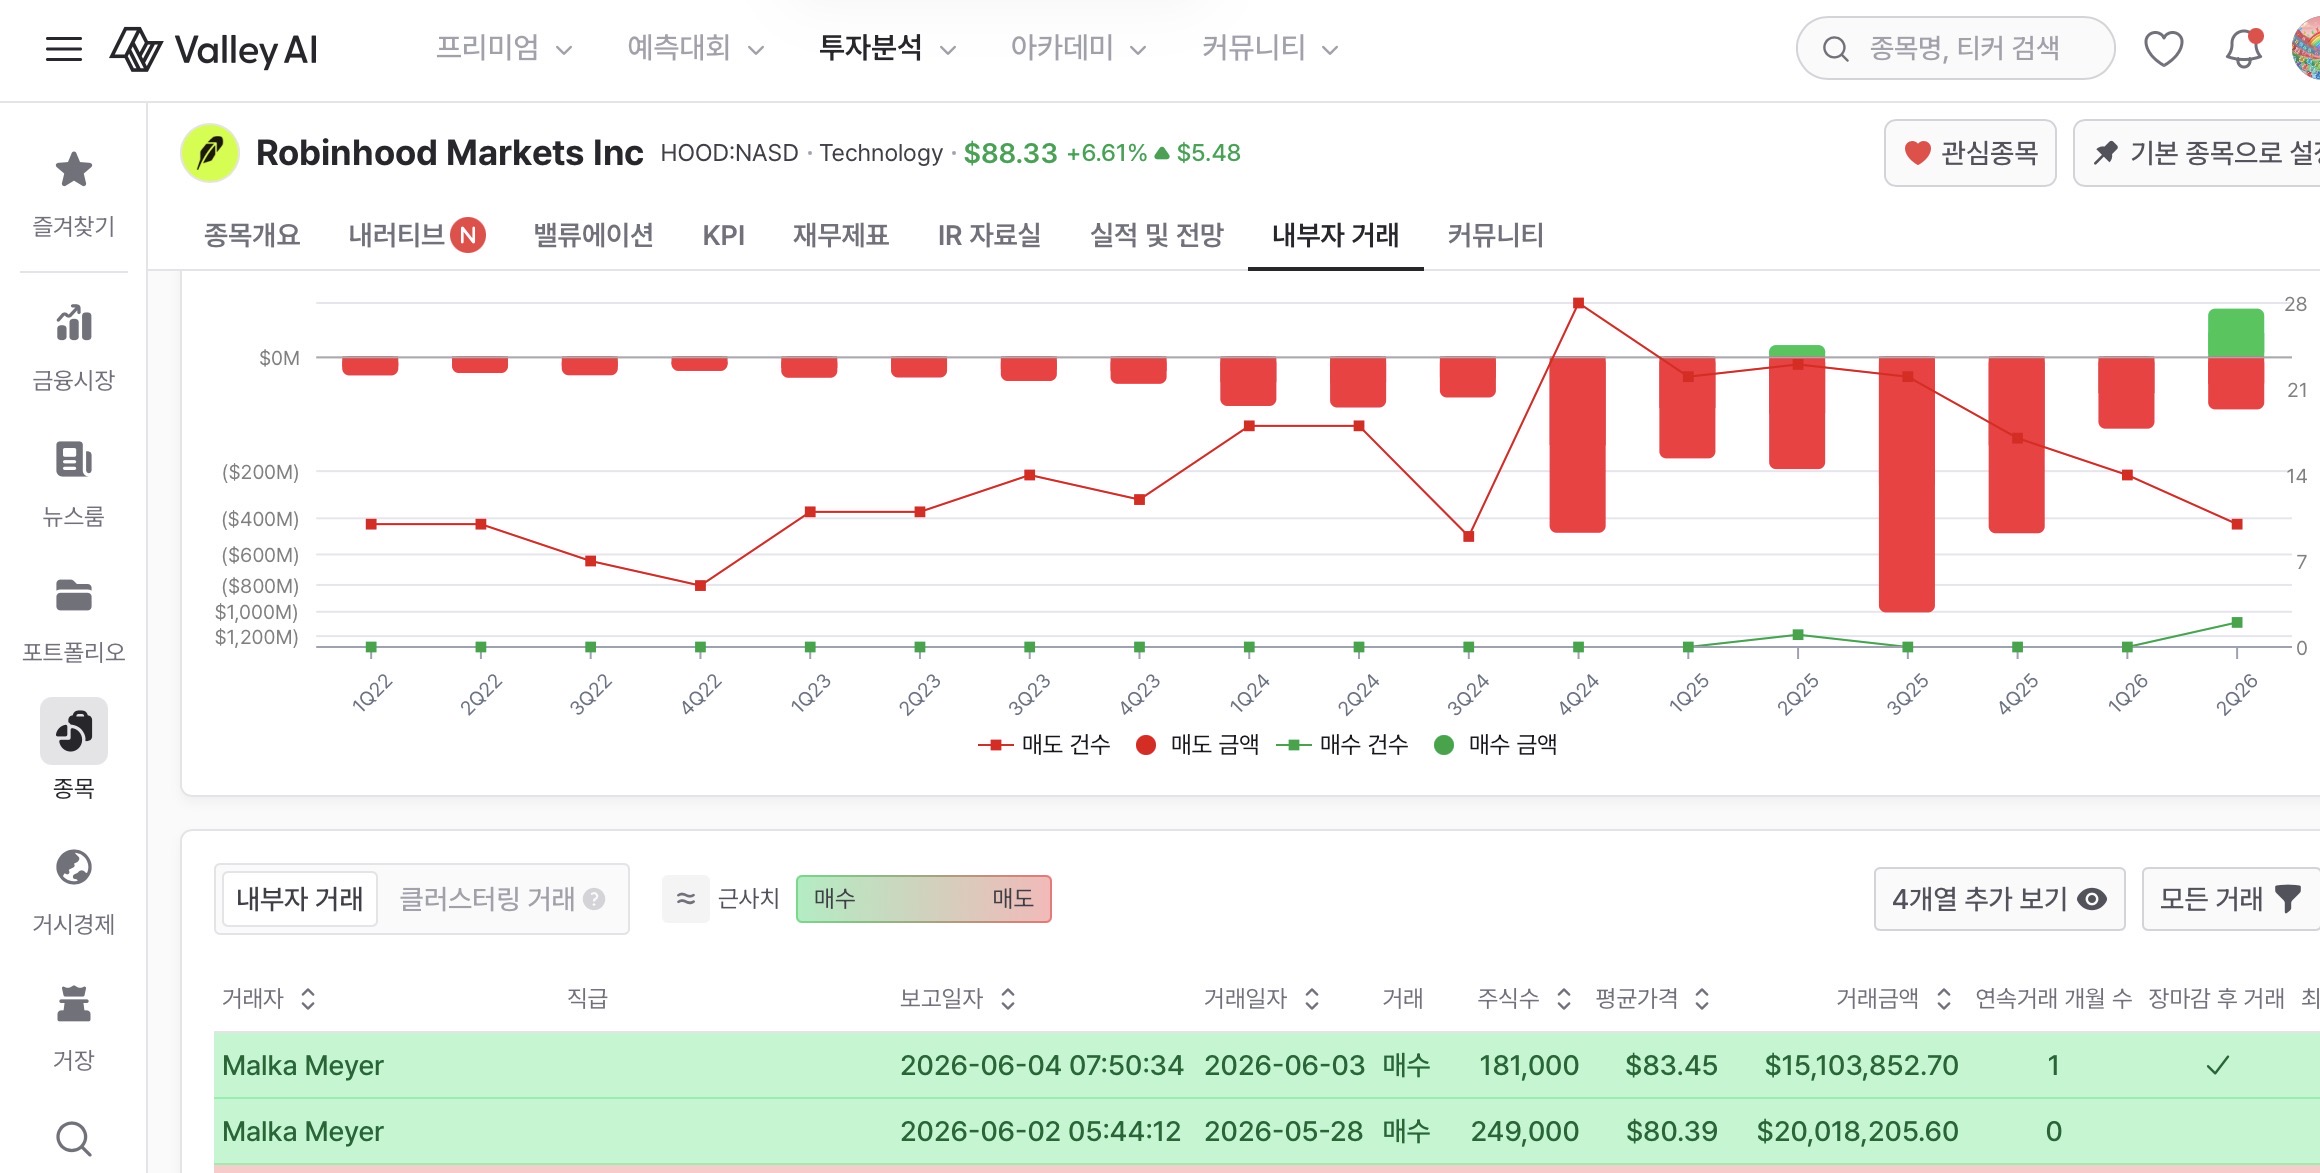Click the 4Q24 sell-count data point

point(1578,303)
